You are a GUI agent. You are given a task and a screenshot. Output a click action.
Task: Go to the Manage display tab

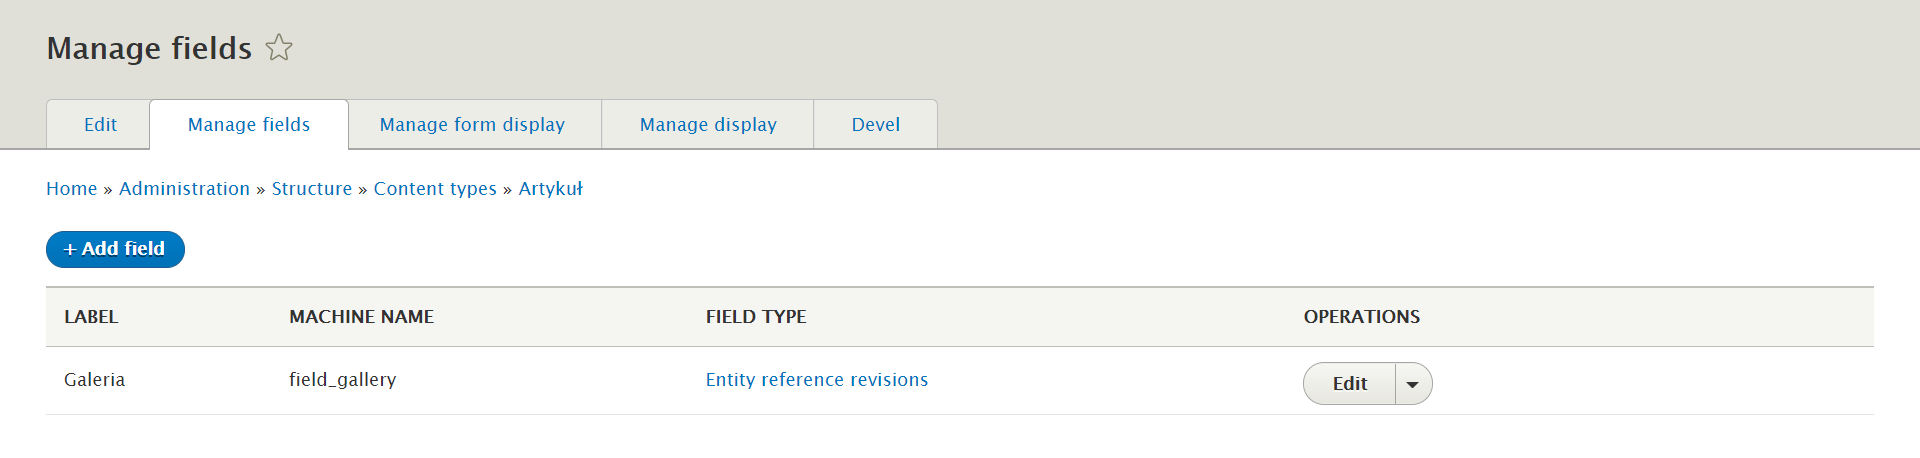tap(708, 125)
